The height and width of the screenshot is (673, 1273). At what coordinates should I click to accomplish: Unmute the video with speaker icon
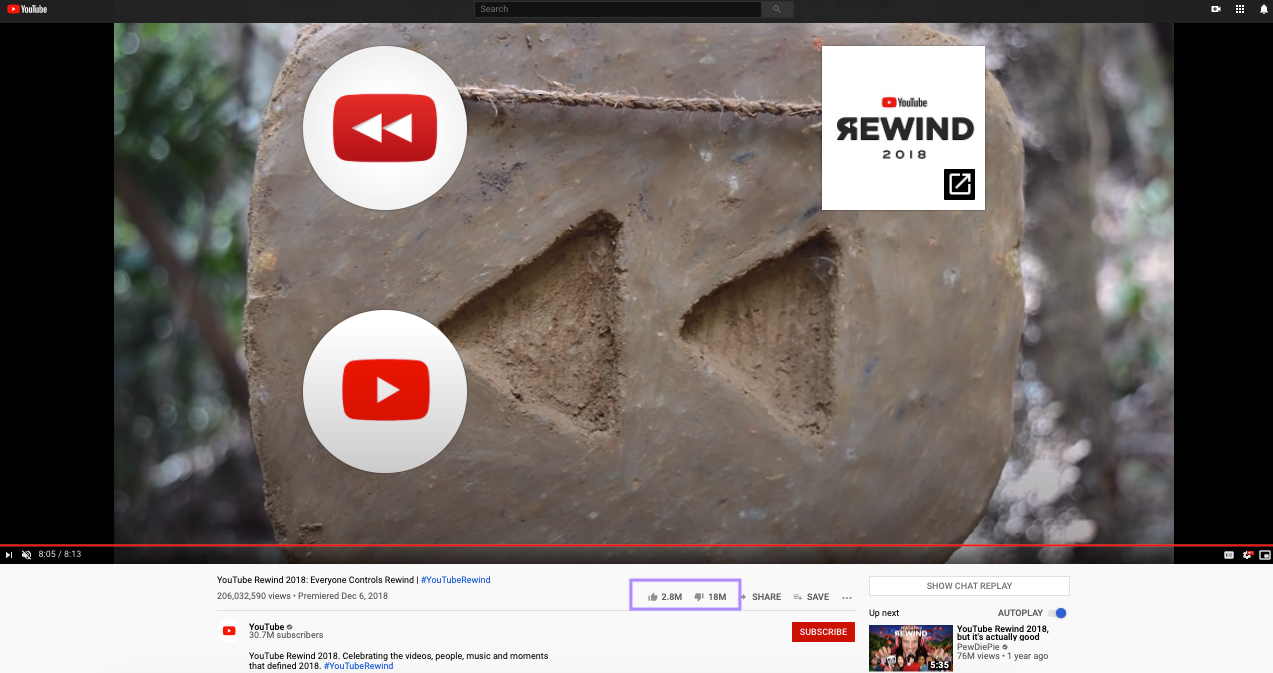(x=26, y=554)
